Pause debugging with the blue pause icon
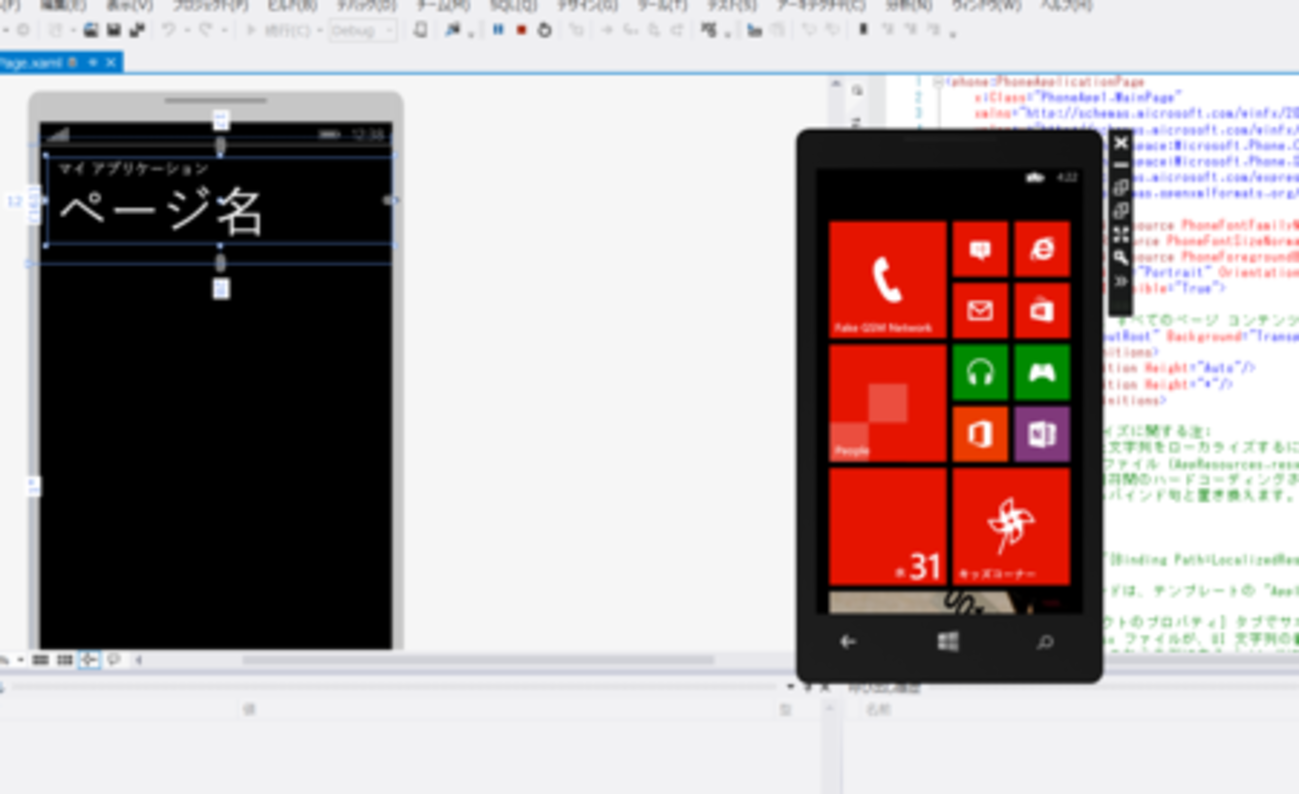The width and height of the screenshot is (1299, 794). pos(498,31)
